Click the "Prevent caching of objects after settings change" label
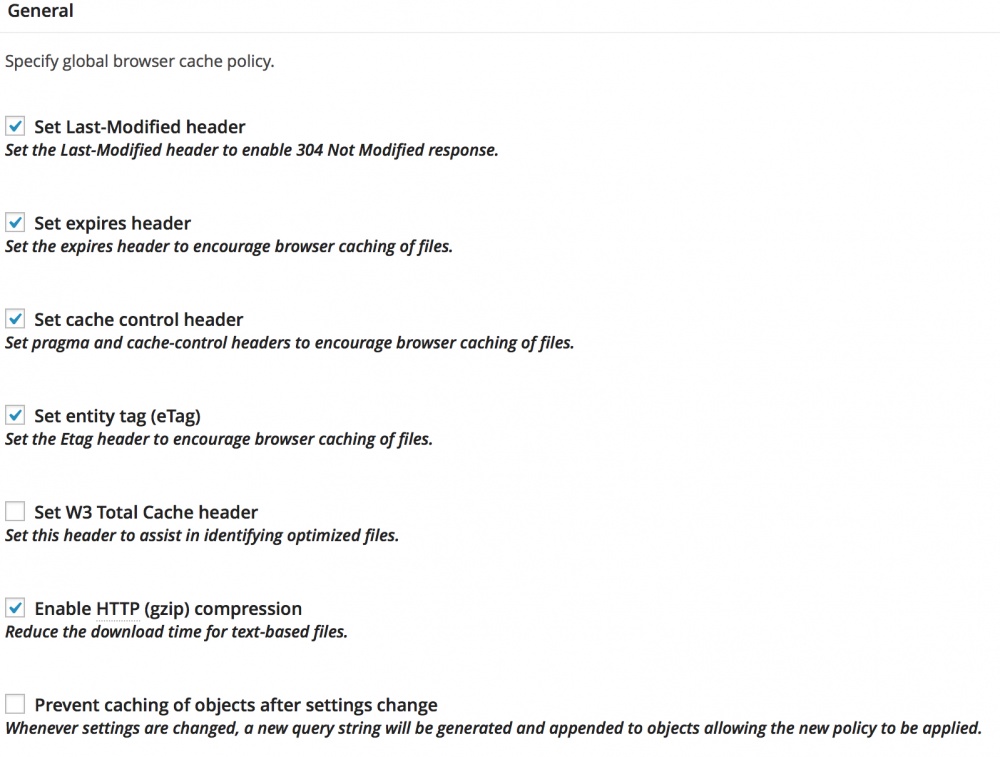Image resolution: width=1000 pixels, height=757 pixels. pyautogui.click(x=236, y=704)
